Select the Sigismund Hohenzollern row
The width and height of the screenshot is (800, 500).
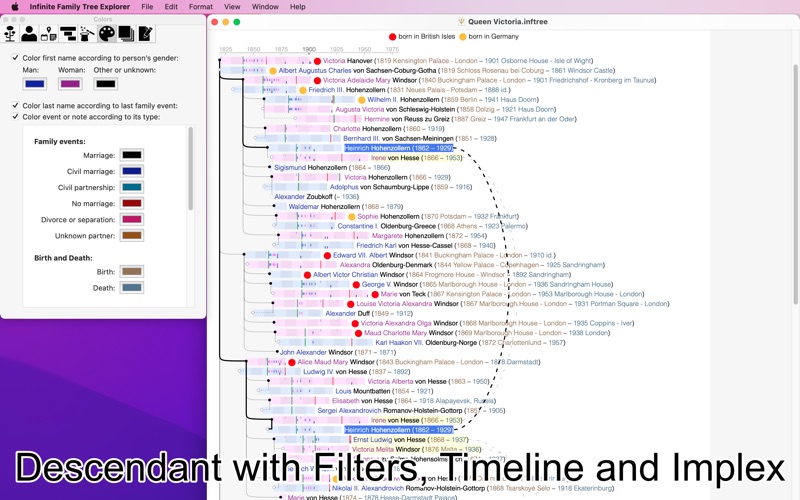point(332,167)
